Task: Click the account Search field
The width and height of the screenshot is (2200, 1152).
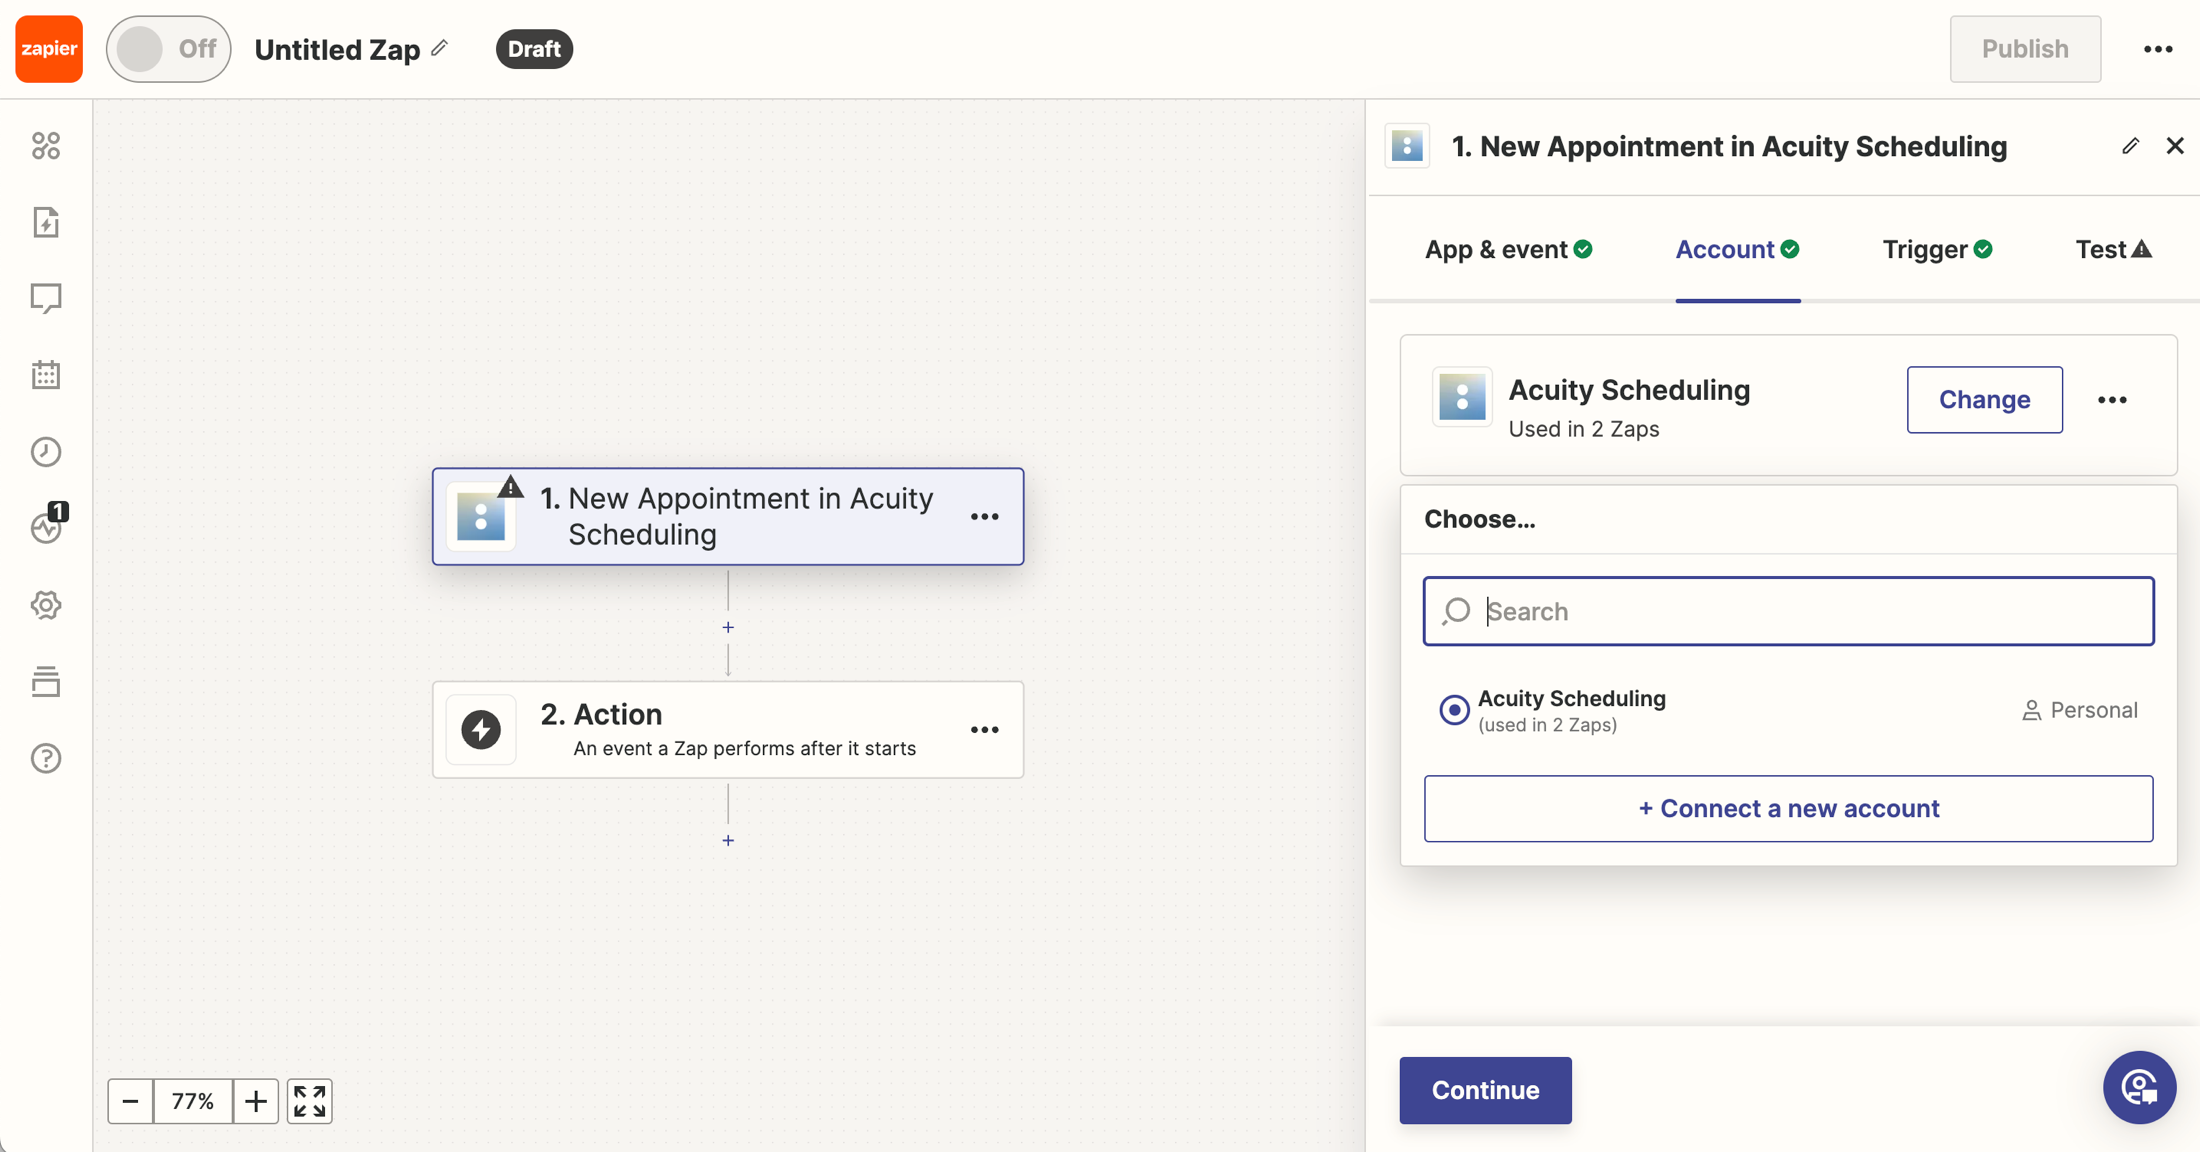Action: point(1800,611)
